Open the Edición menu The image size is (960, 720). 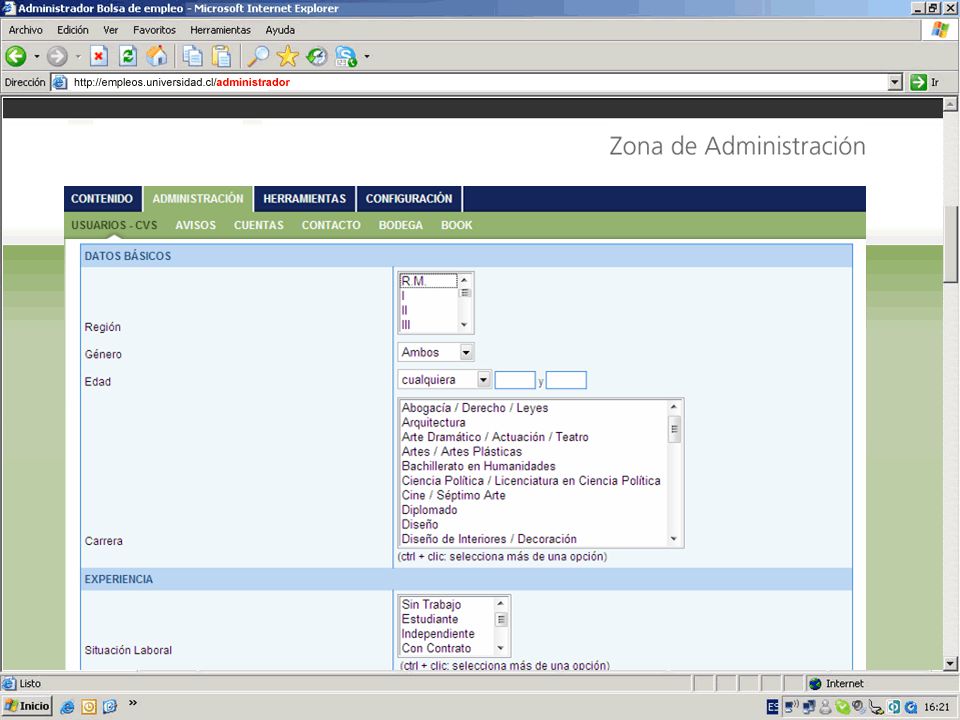pos(73,30)
